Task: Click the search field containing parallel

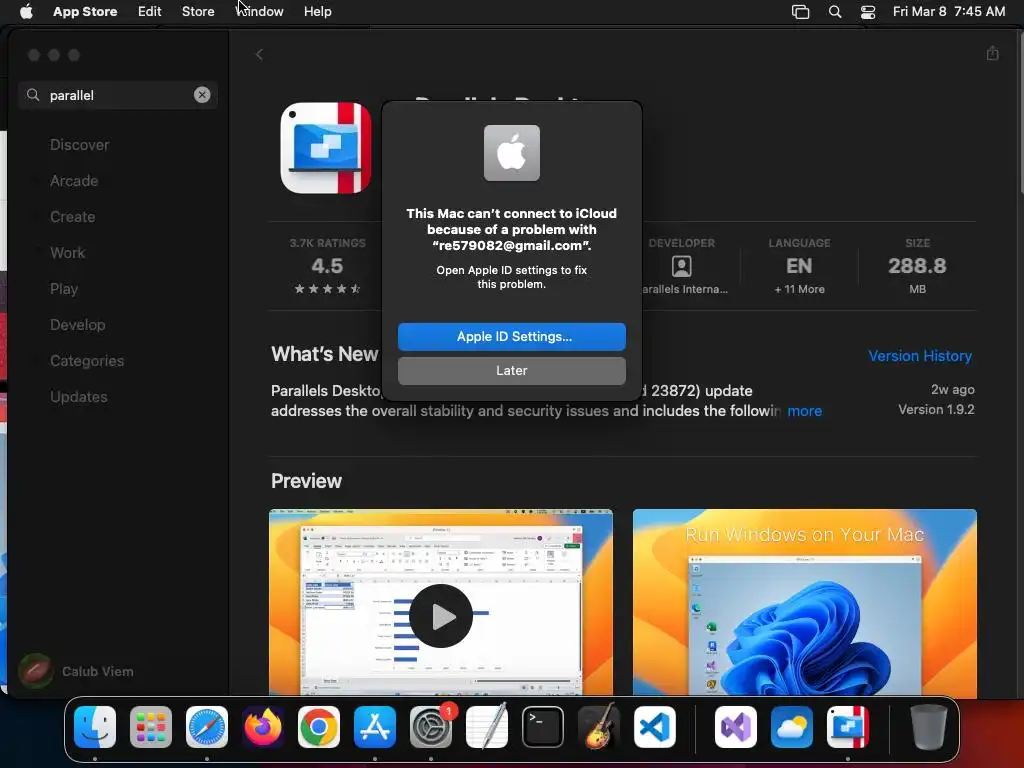Action: 118,95
